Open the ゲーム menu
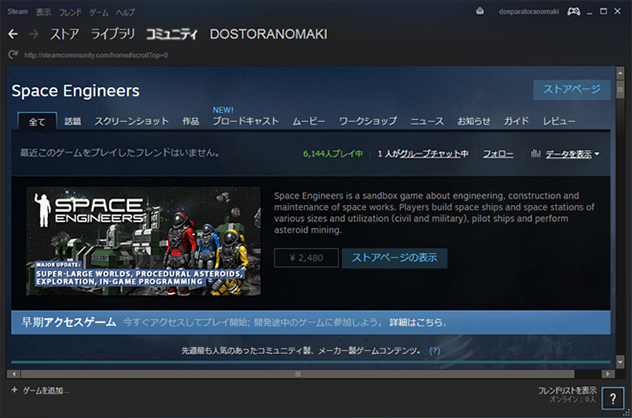 coord(99,12)
